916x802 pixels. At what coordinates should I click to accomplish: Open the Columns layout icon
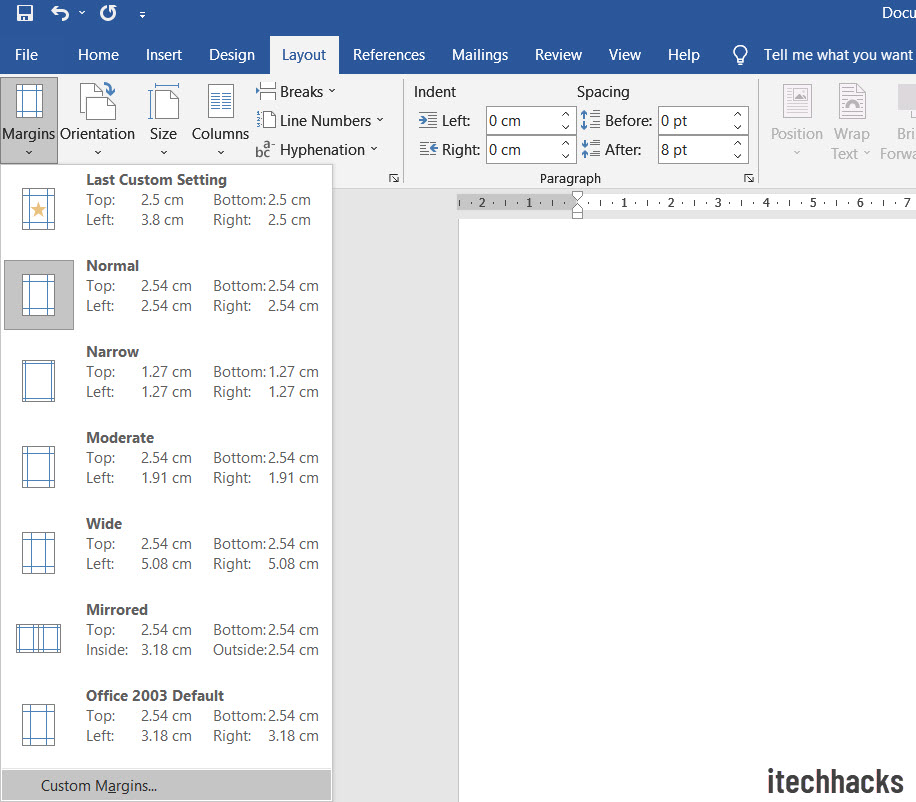click(220, 120)
